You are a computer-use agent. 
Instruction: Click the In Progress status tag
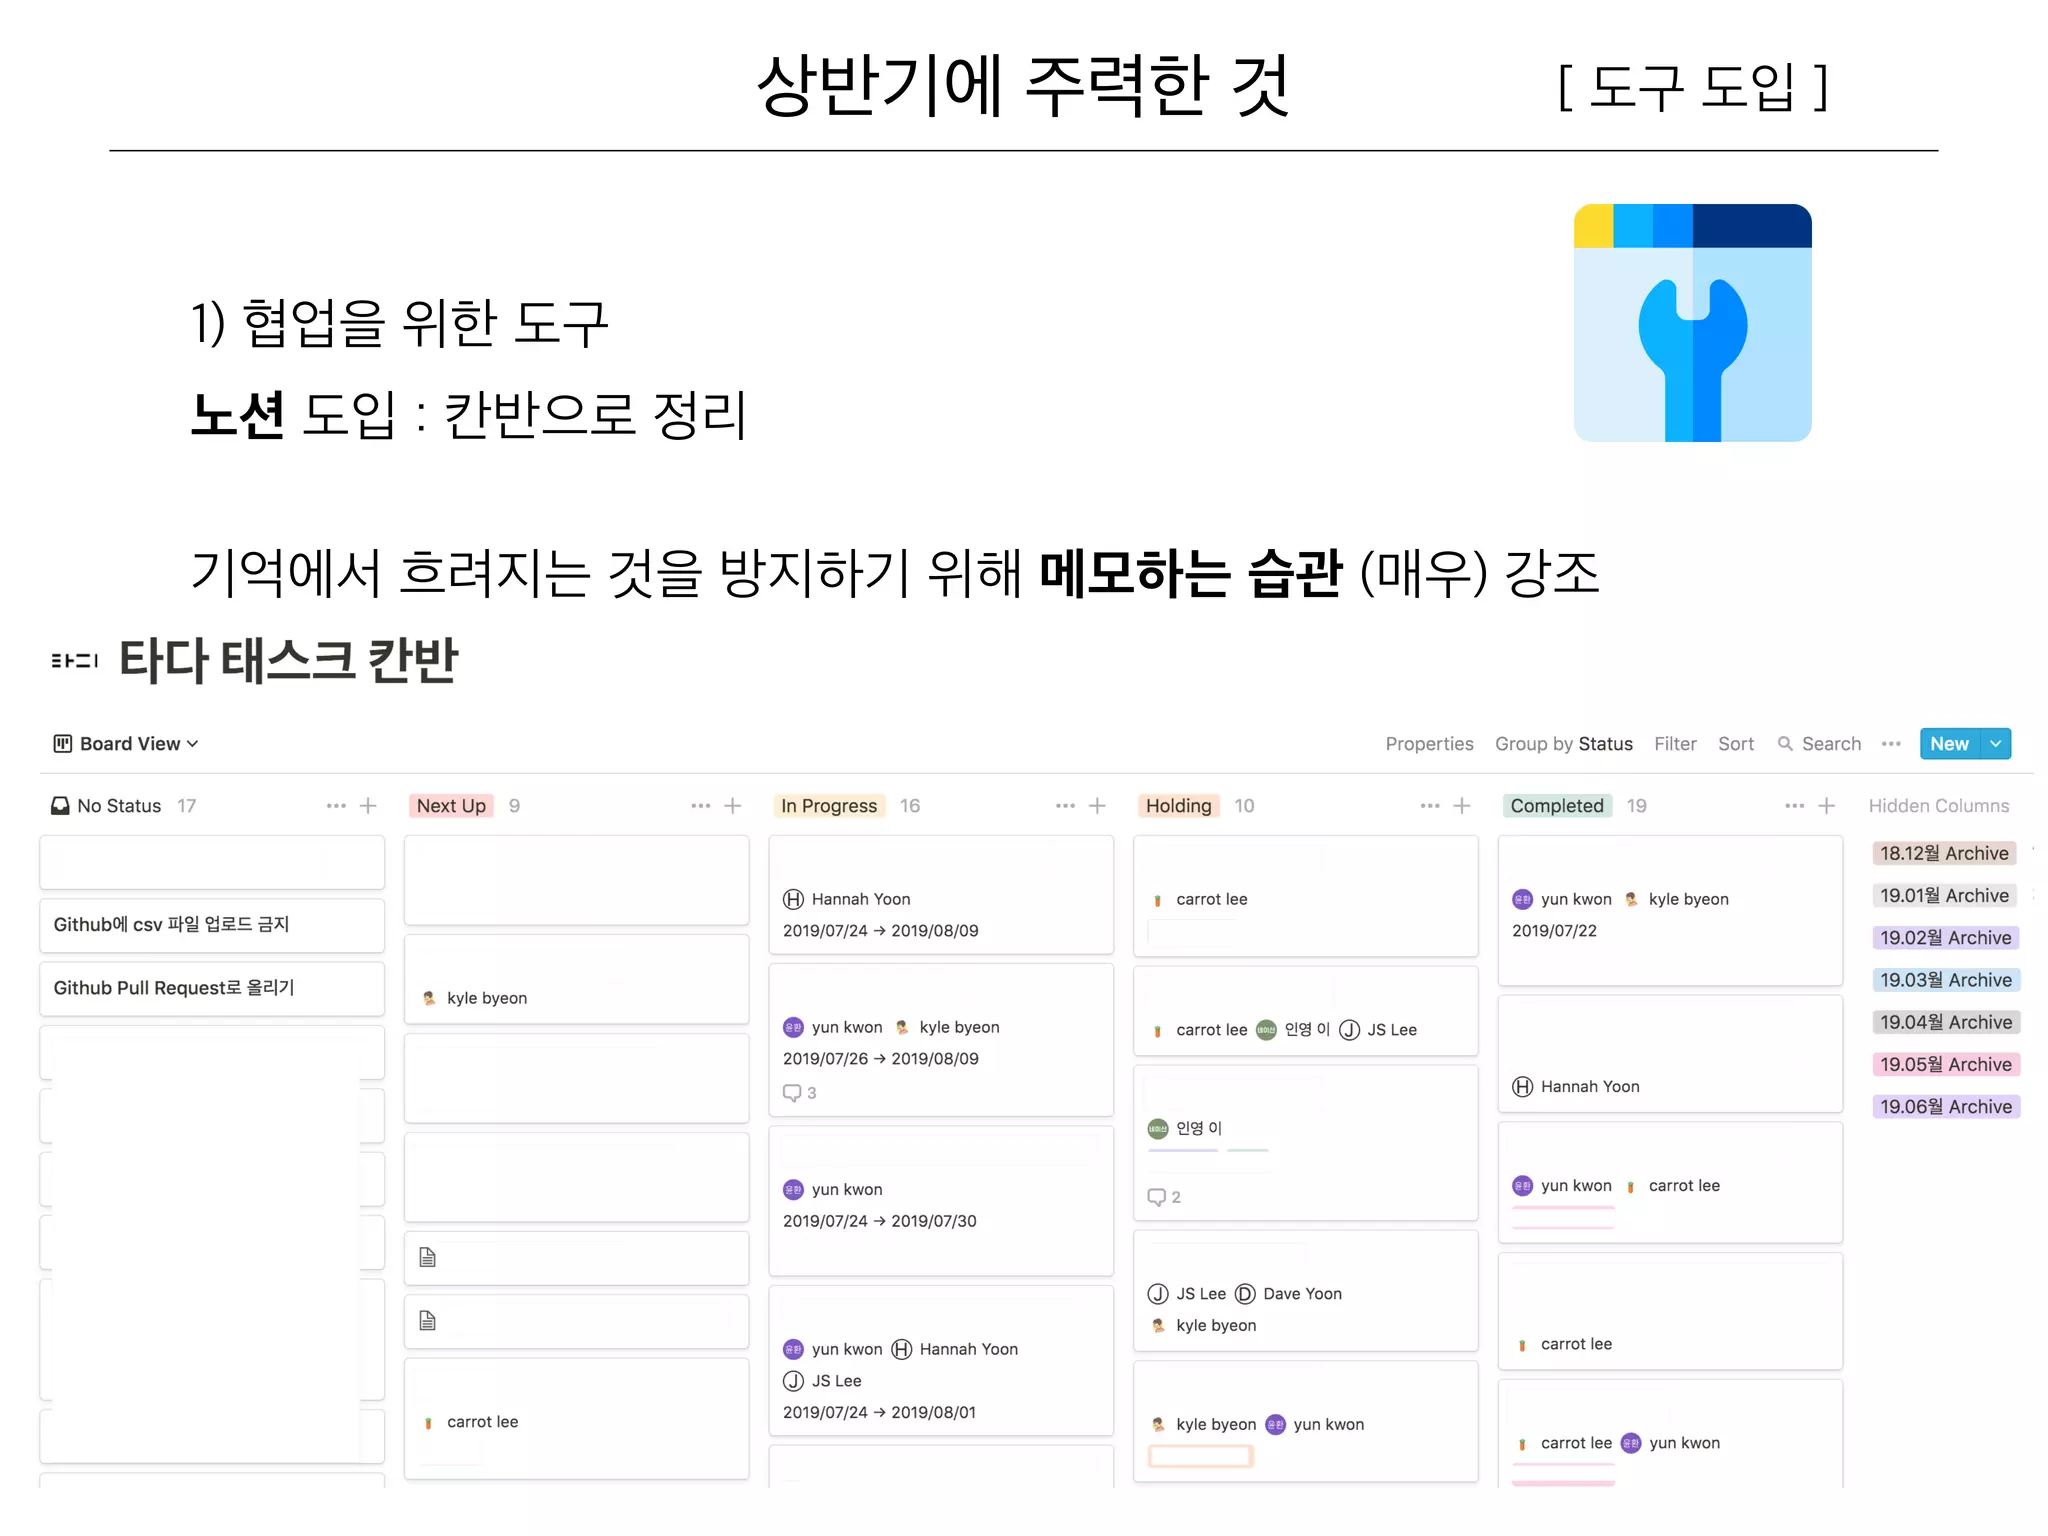pos(828,805)
